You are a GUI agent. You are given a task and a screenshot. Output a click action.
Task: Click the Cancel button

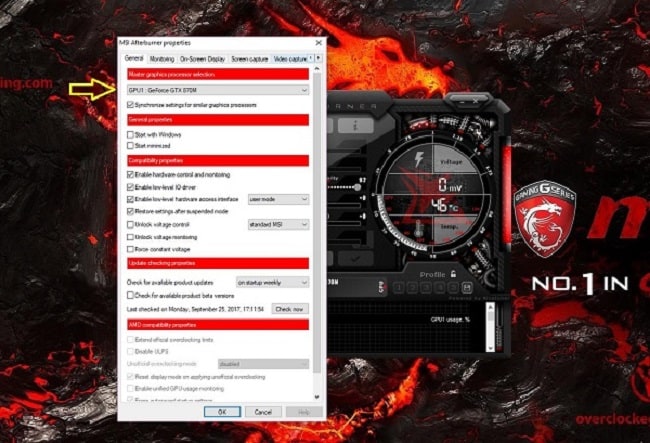[263, 412]
